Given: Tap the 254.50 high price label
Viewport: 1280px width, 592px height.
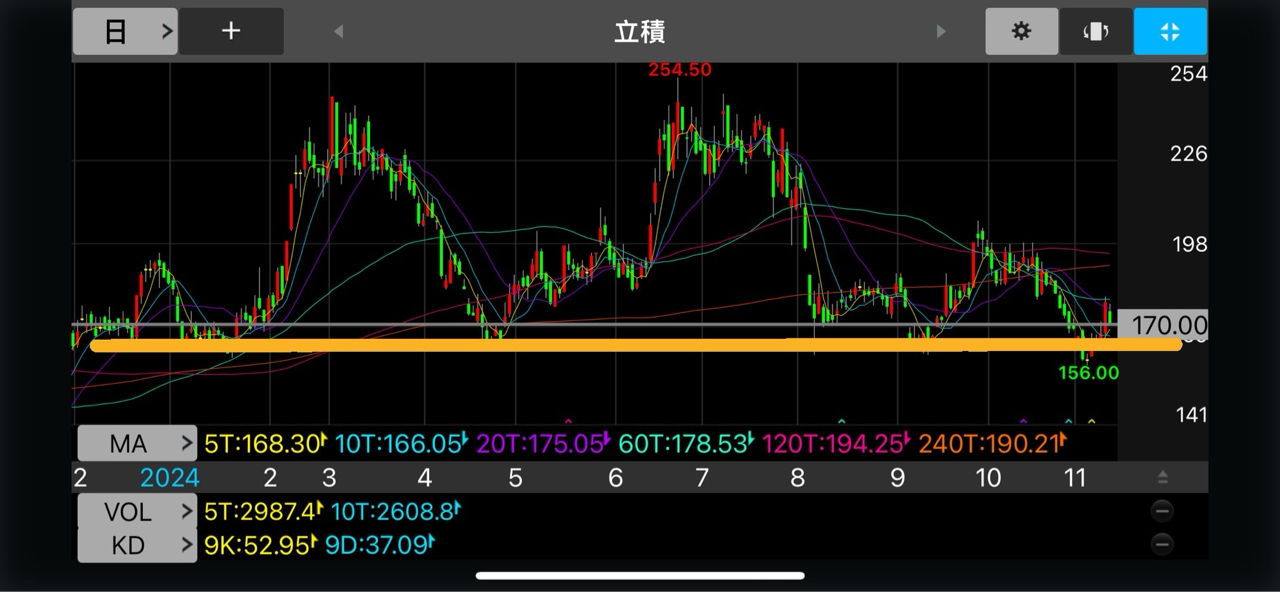Looking at the screenshot, I should click(680, 70).
